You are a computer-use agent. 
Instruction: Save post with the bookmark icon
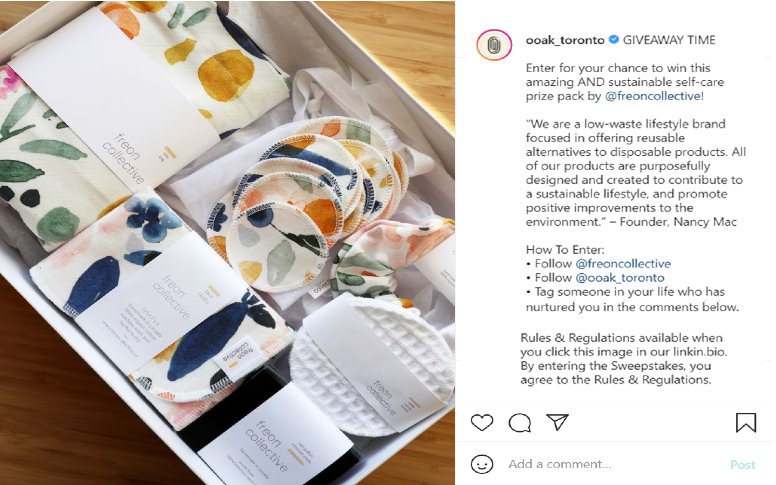point(746,423)
